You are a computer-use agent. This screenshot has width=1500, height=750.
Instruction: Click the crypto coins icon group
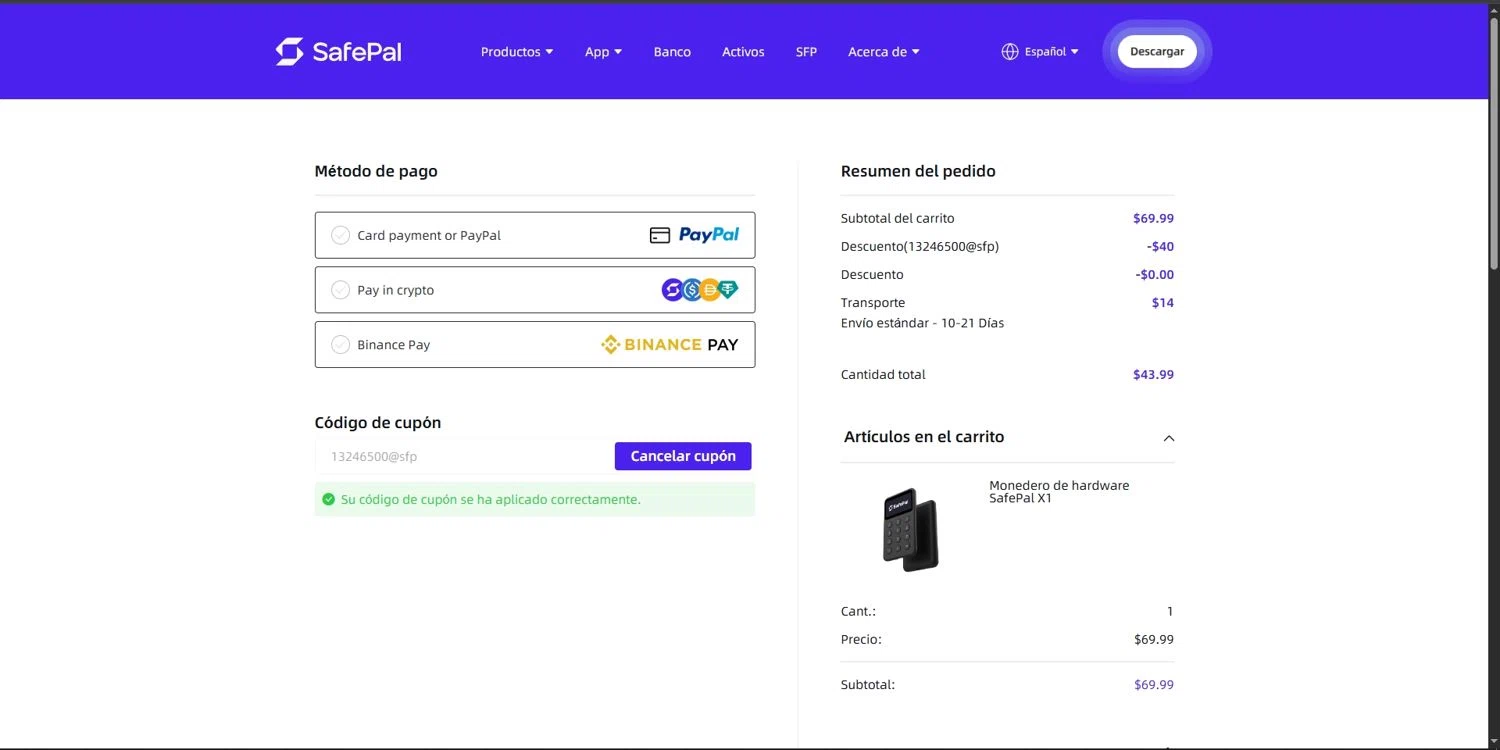point(700,290)
